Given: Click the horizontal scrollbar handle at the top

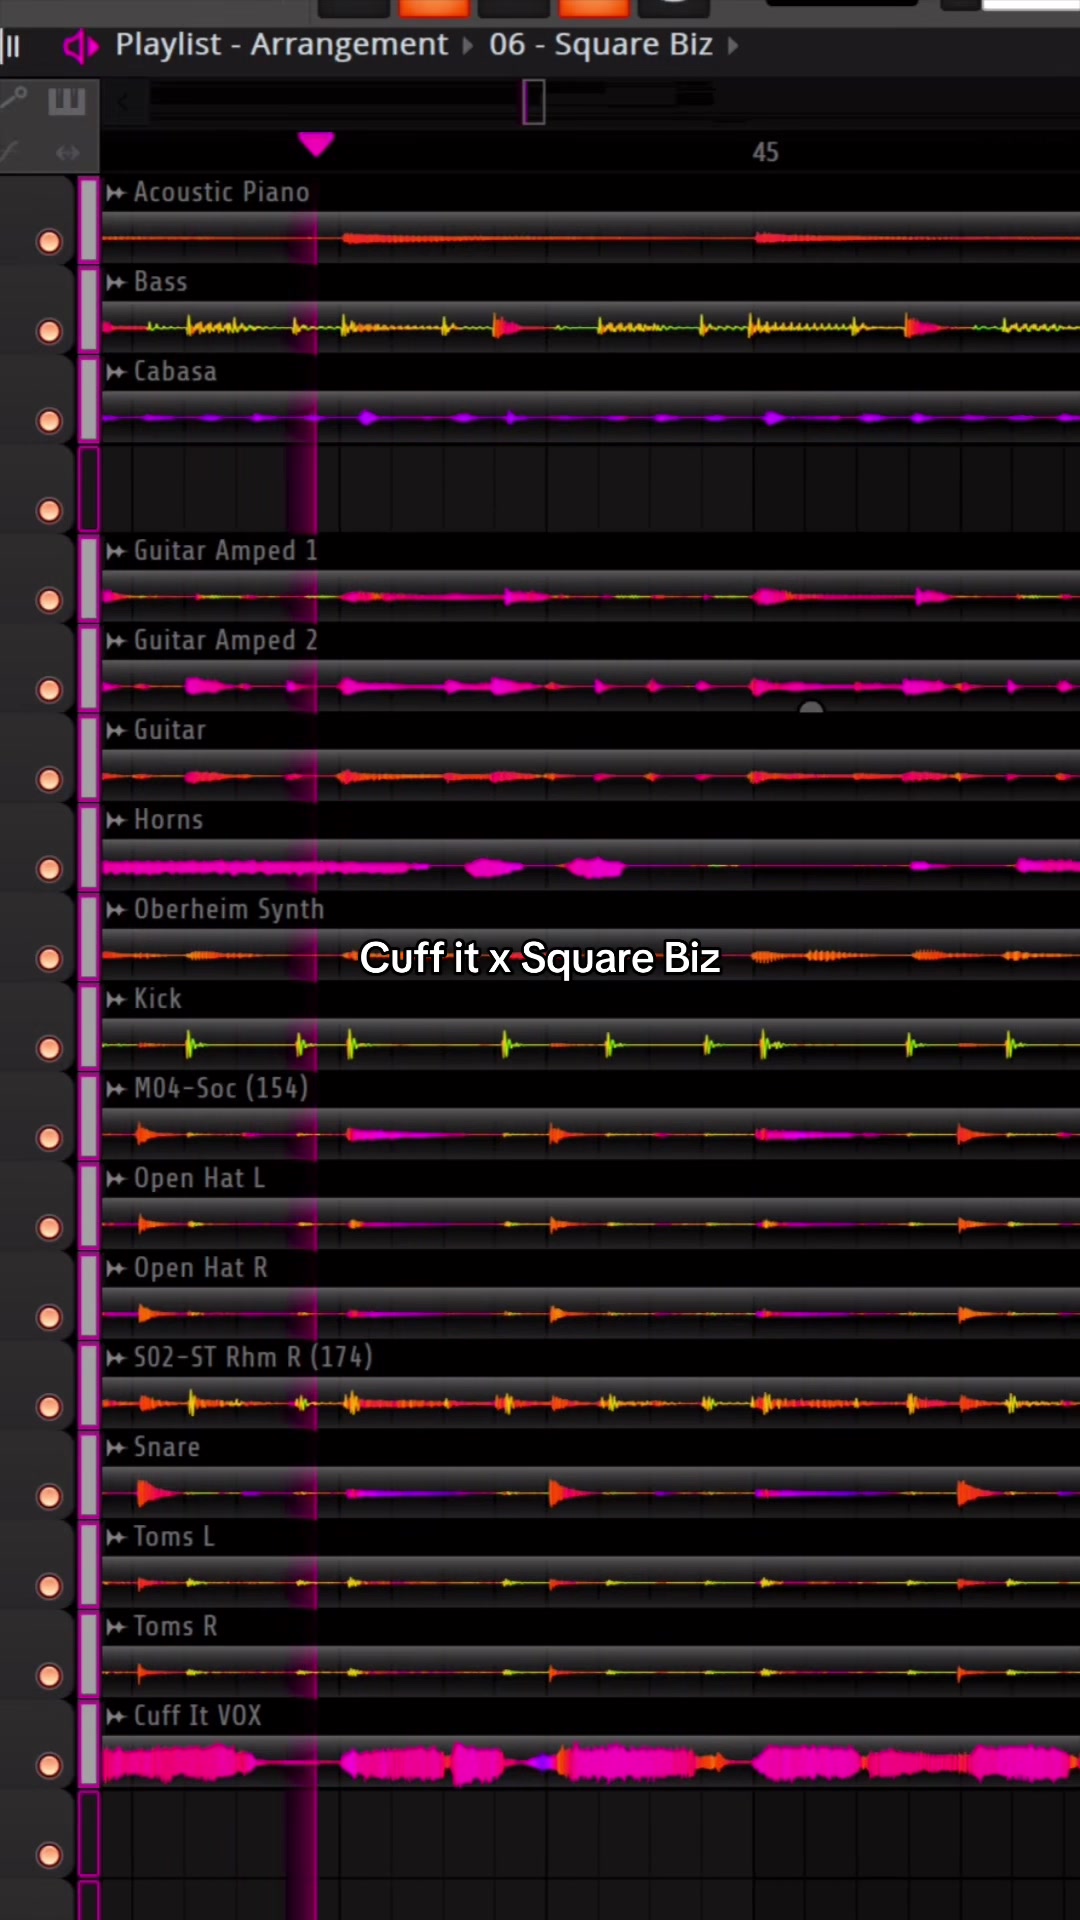Looking at the screenshot, I should coord(534,101).
